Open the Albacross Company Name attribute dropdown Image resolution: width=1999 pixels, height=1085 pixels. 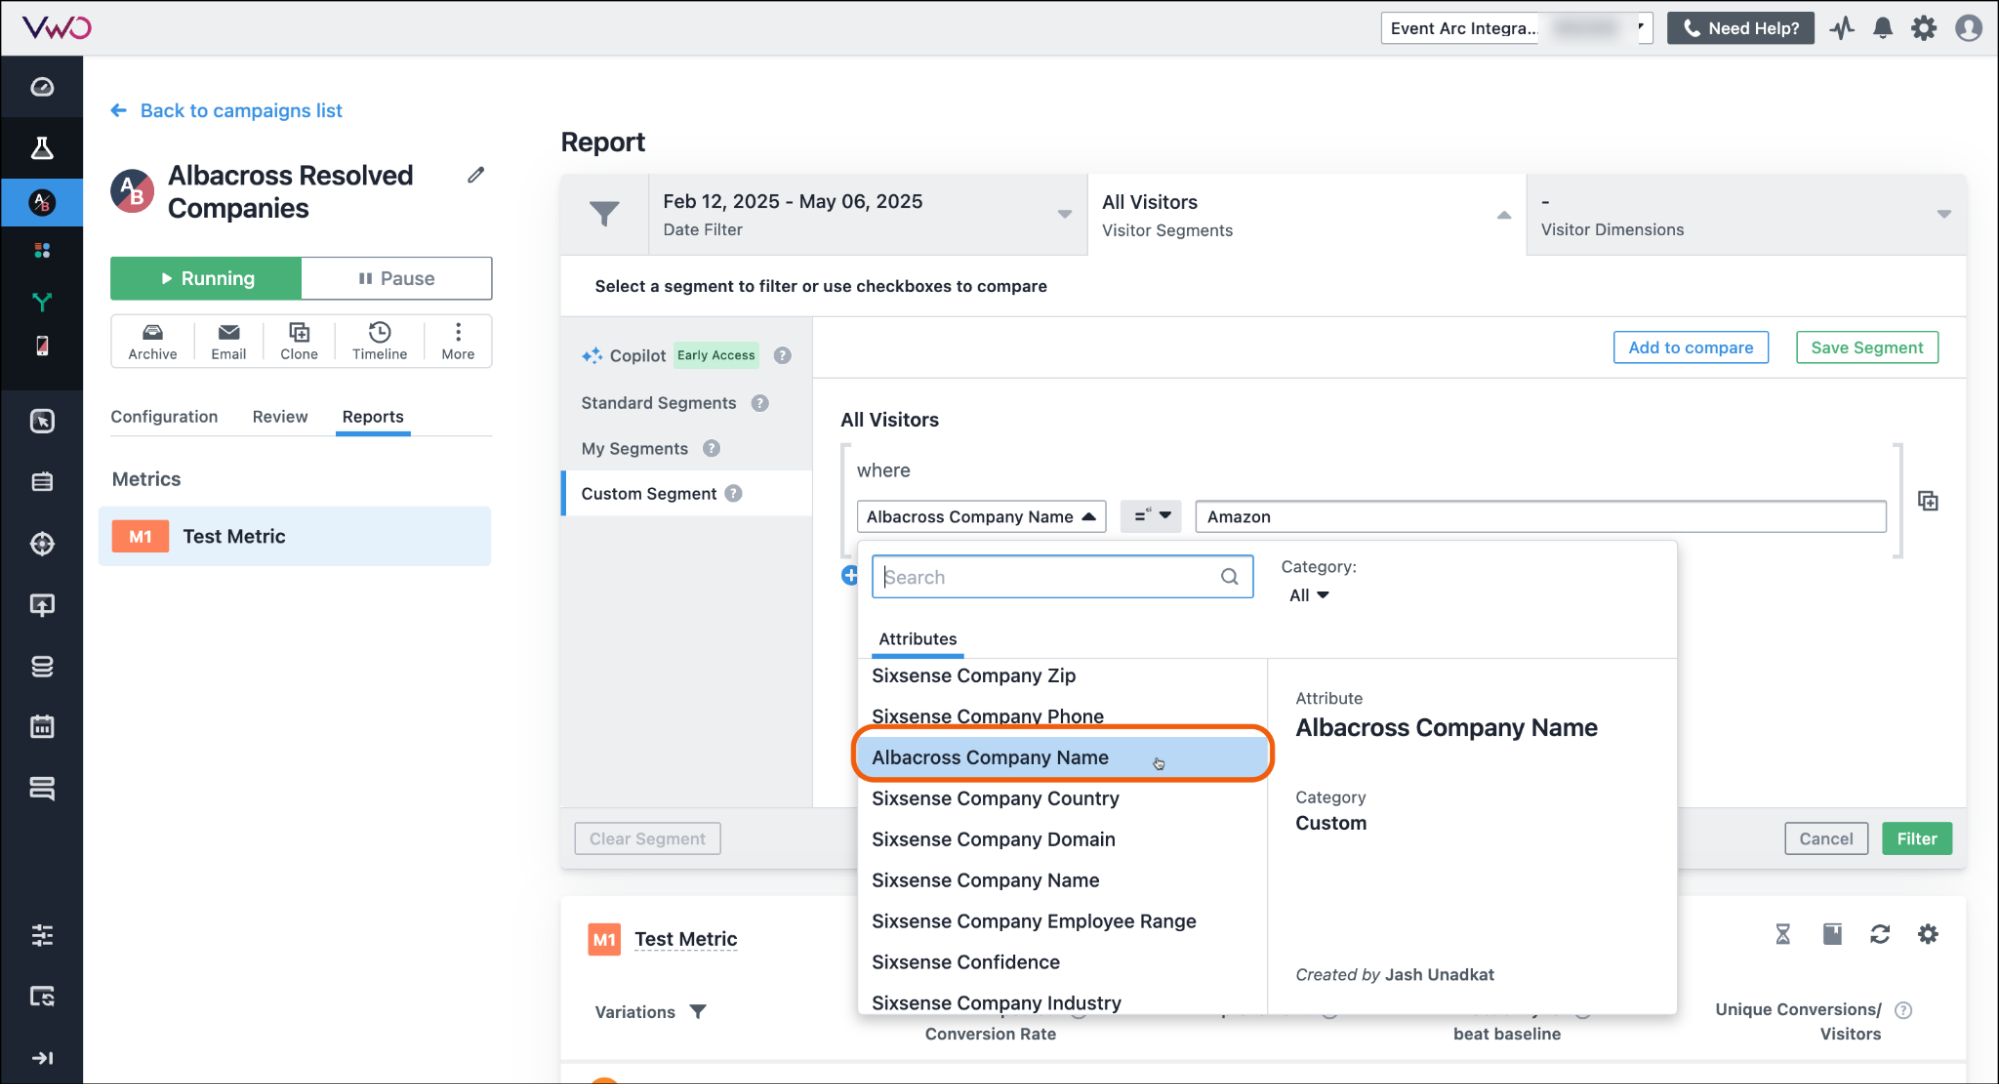pyautogui.click(x=981, y=517)
